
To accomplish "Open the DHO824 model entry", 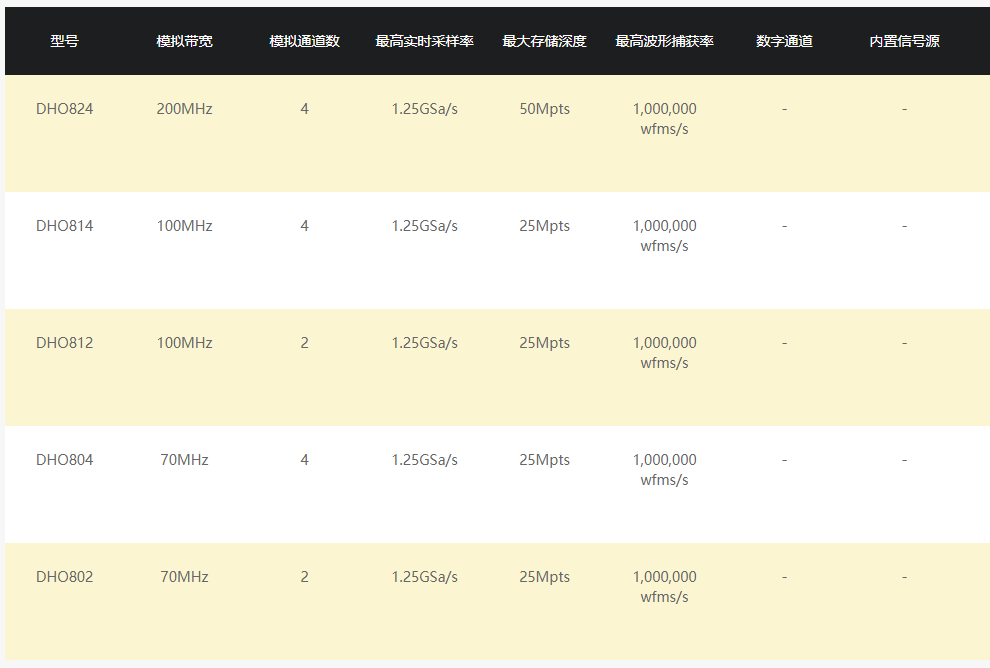I will coord(64,109).
